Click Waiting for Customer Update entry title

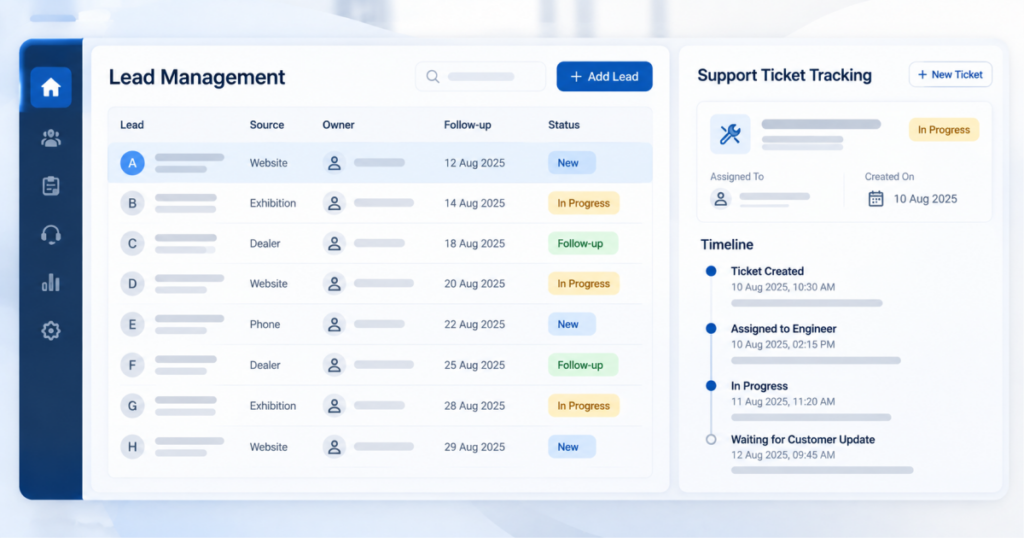point(803,439)
